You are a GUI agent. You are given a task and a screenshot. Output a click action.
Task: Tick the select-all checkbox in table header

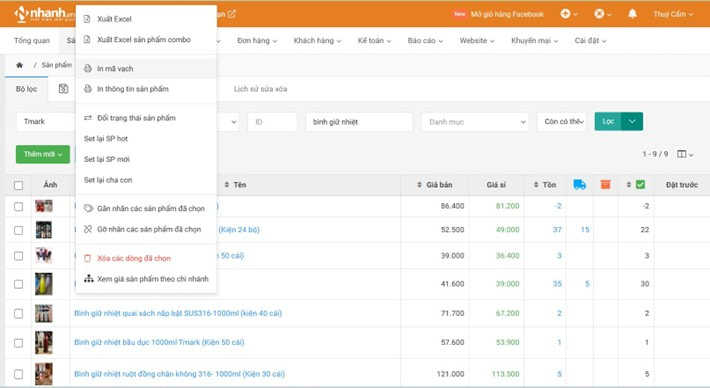(x=19, y=185)
